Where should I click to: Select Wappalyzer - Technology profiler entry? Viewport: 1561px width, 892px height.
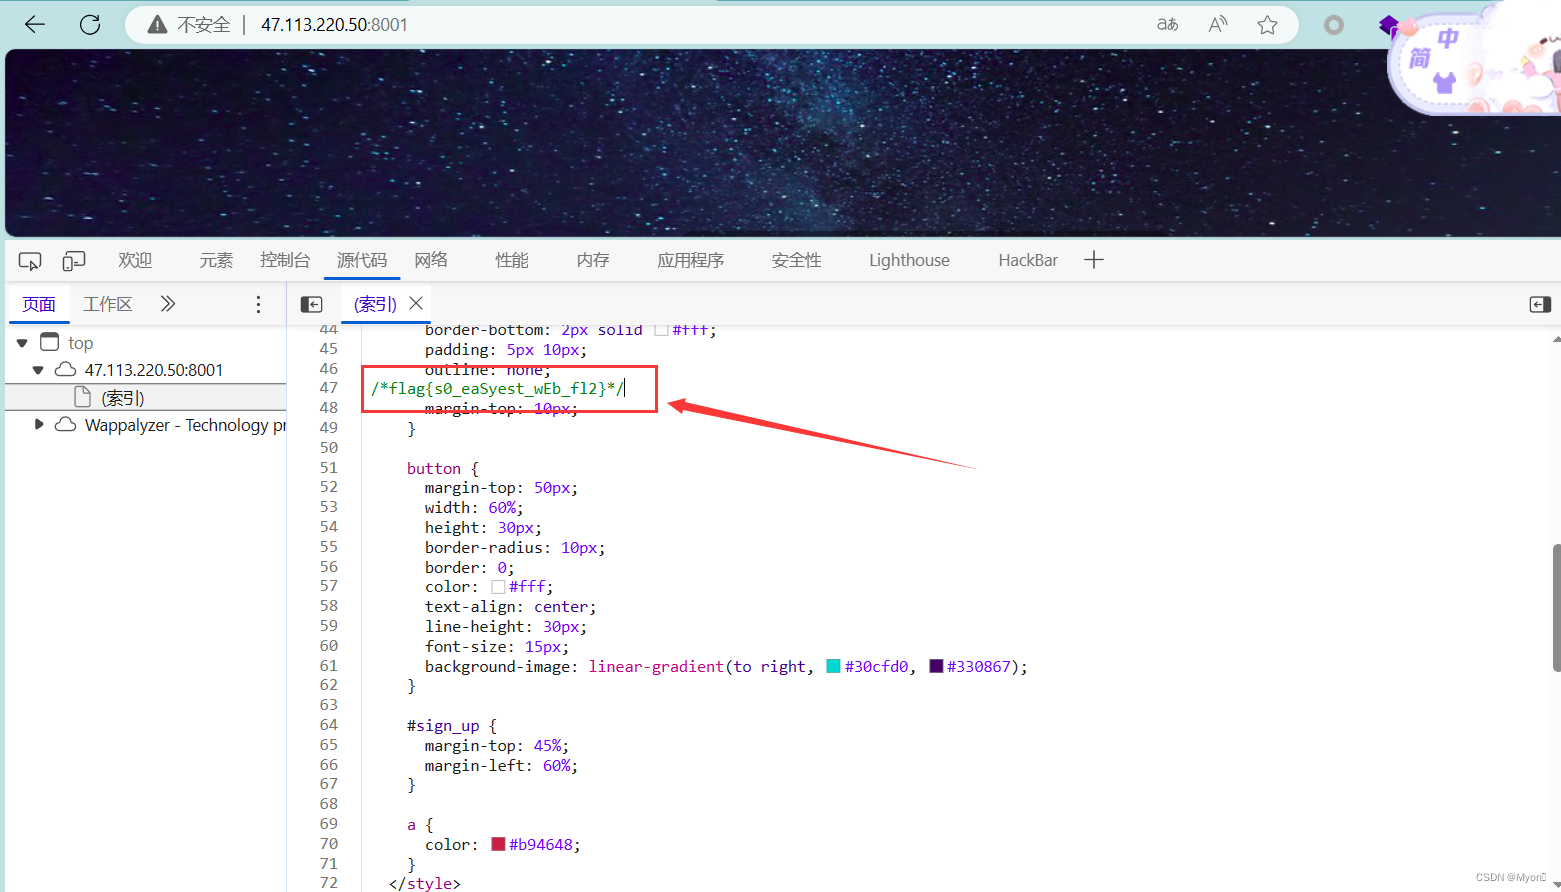pyautogui.click(x=185, y=425)
